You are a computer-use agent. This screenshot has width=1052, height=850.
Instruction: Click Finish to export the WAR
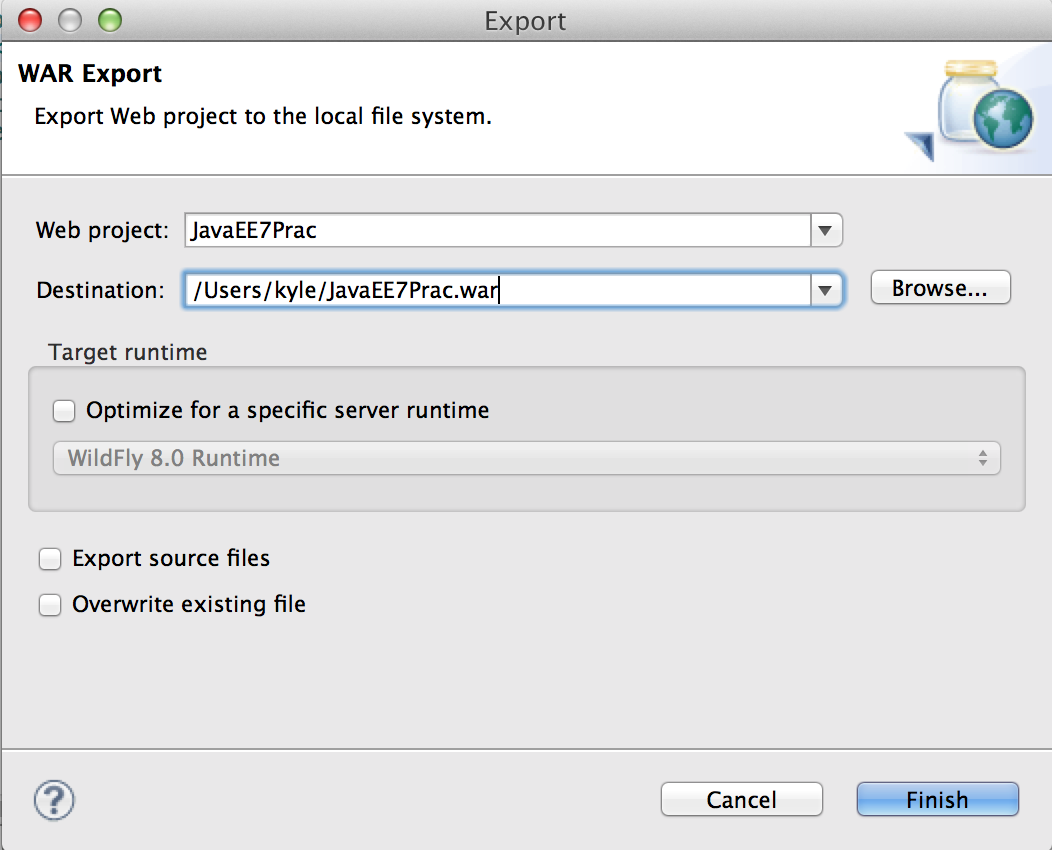click(937, 799)
